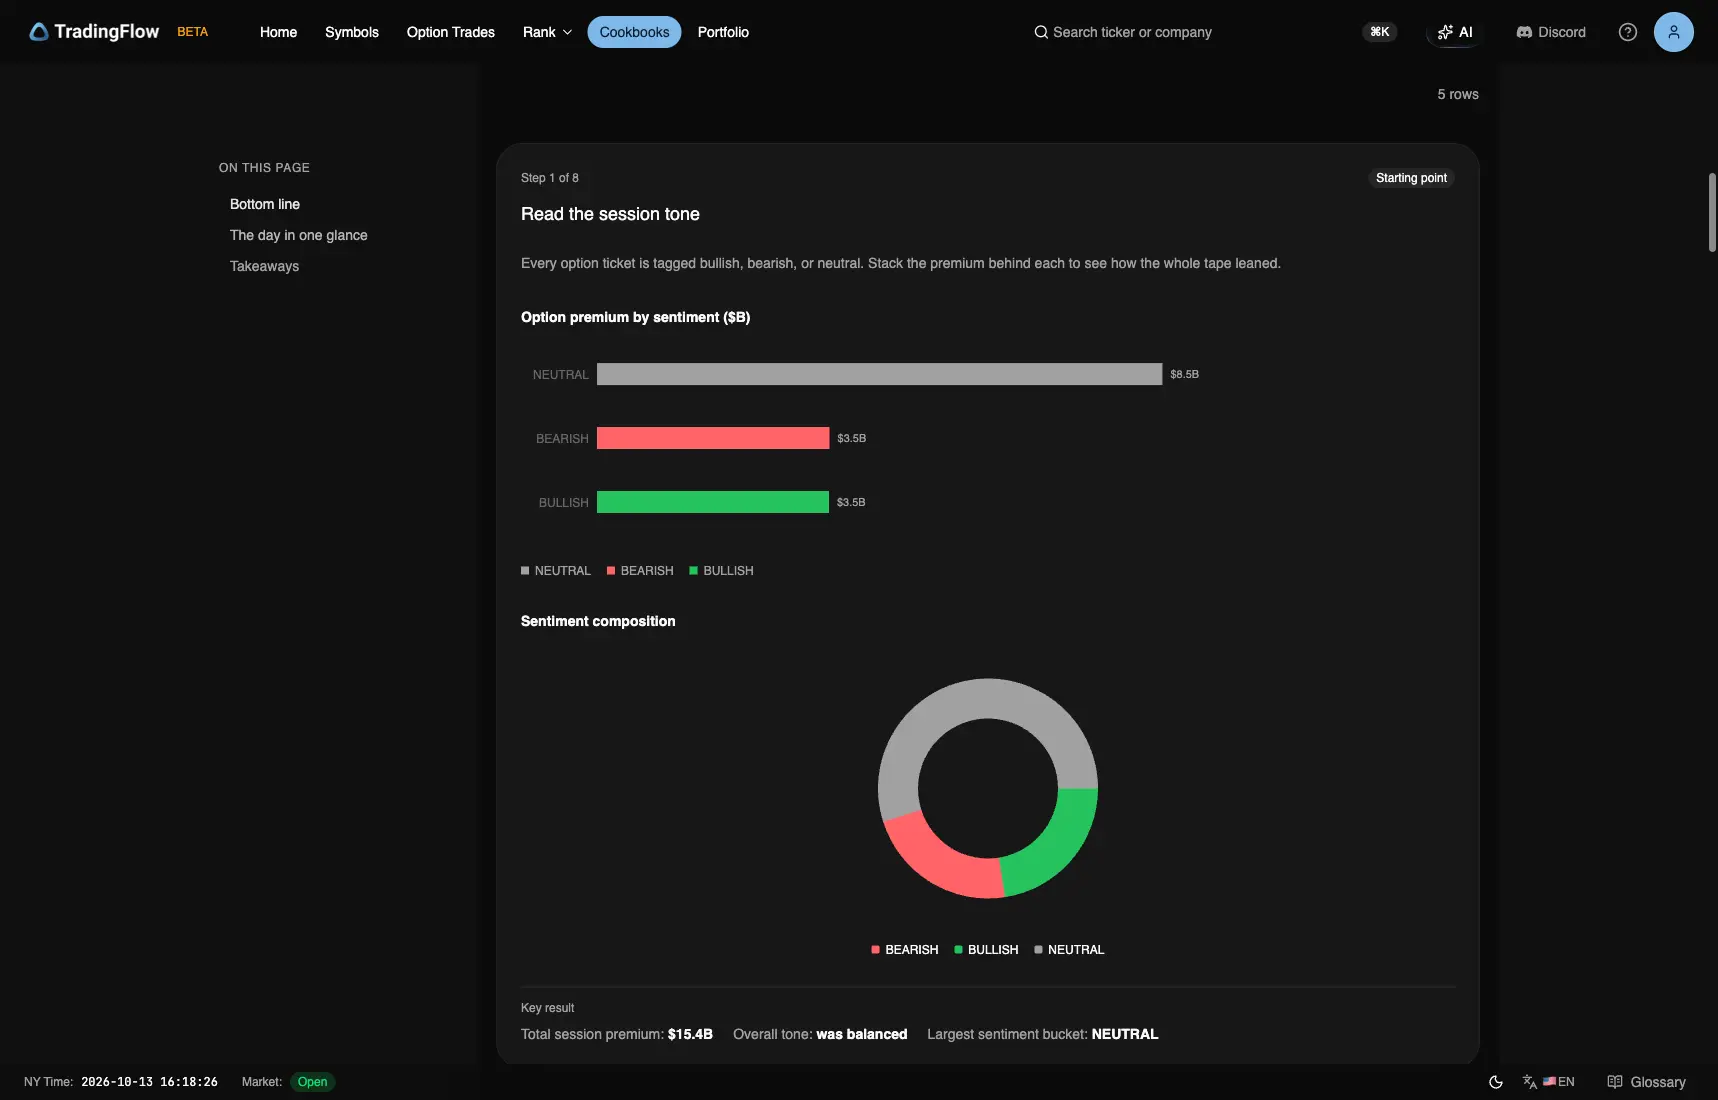Image resolution: width=1718 pixels, height=1100 pixels.
Task: Toggle NEUTRAL legend in bar chart
Action: [x=556, y=571]
